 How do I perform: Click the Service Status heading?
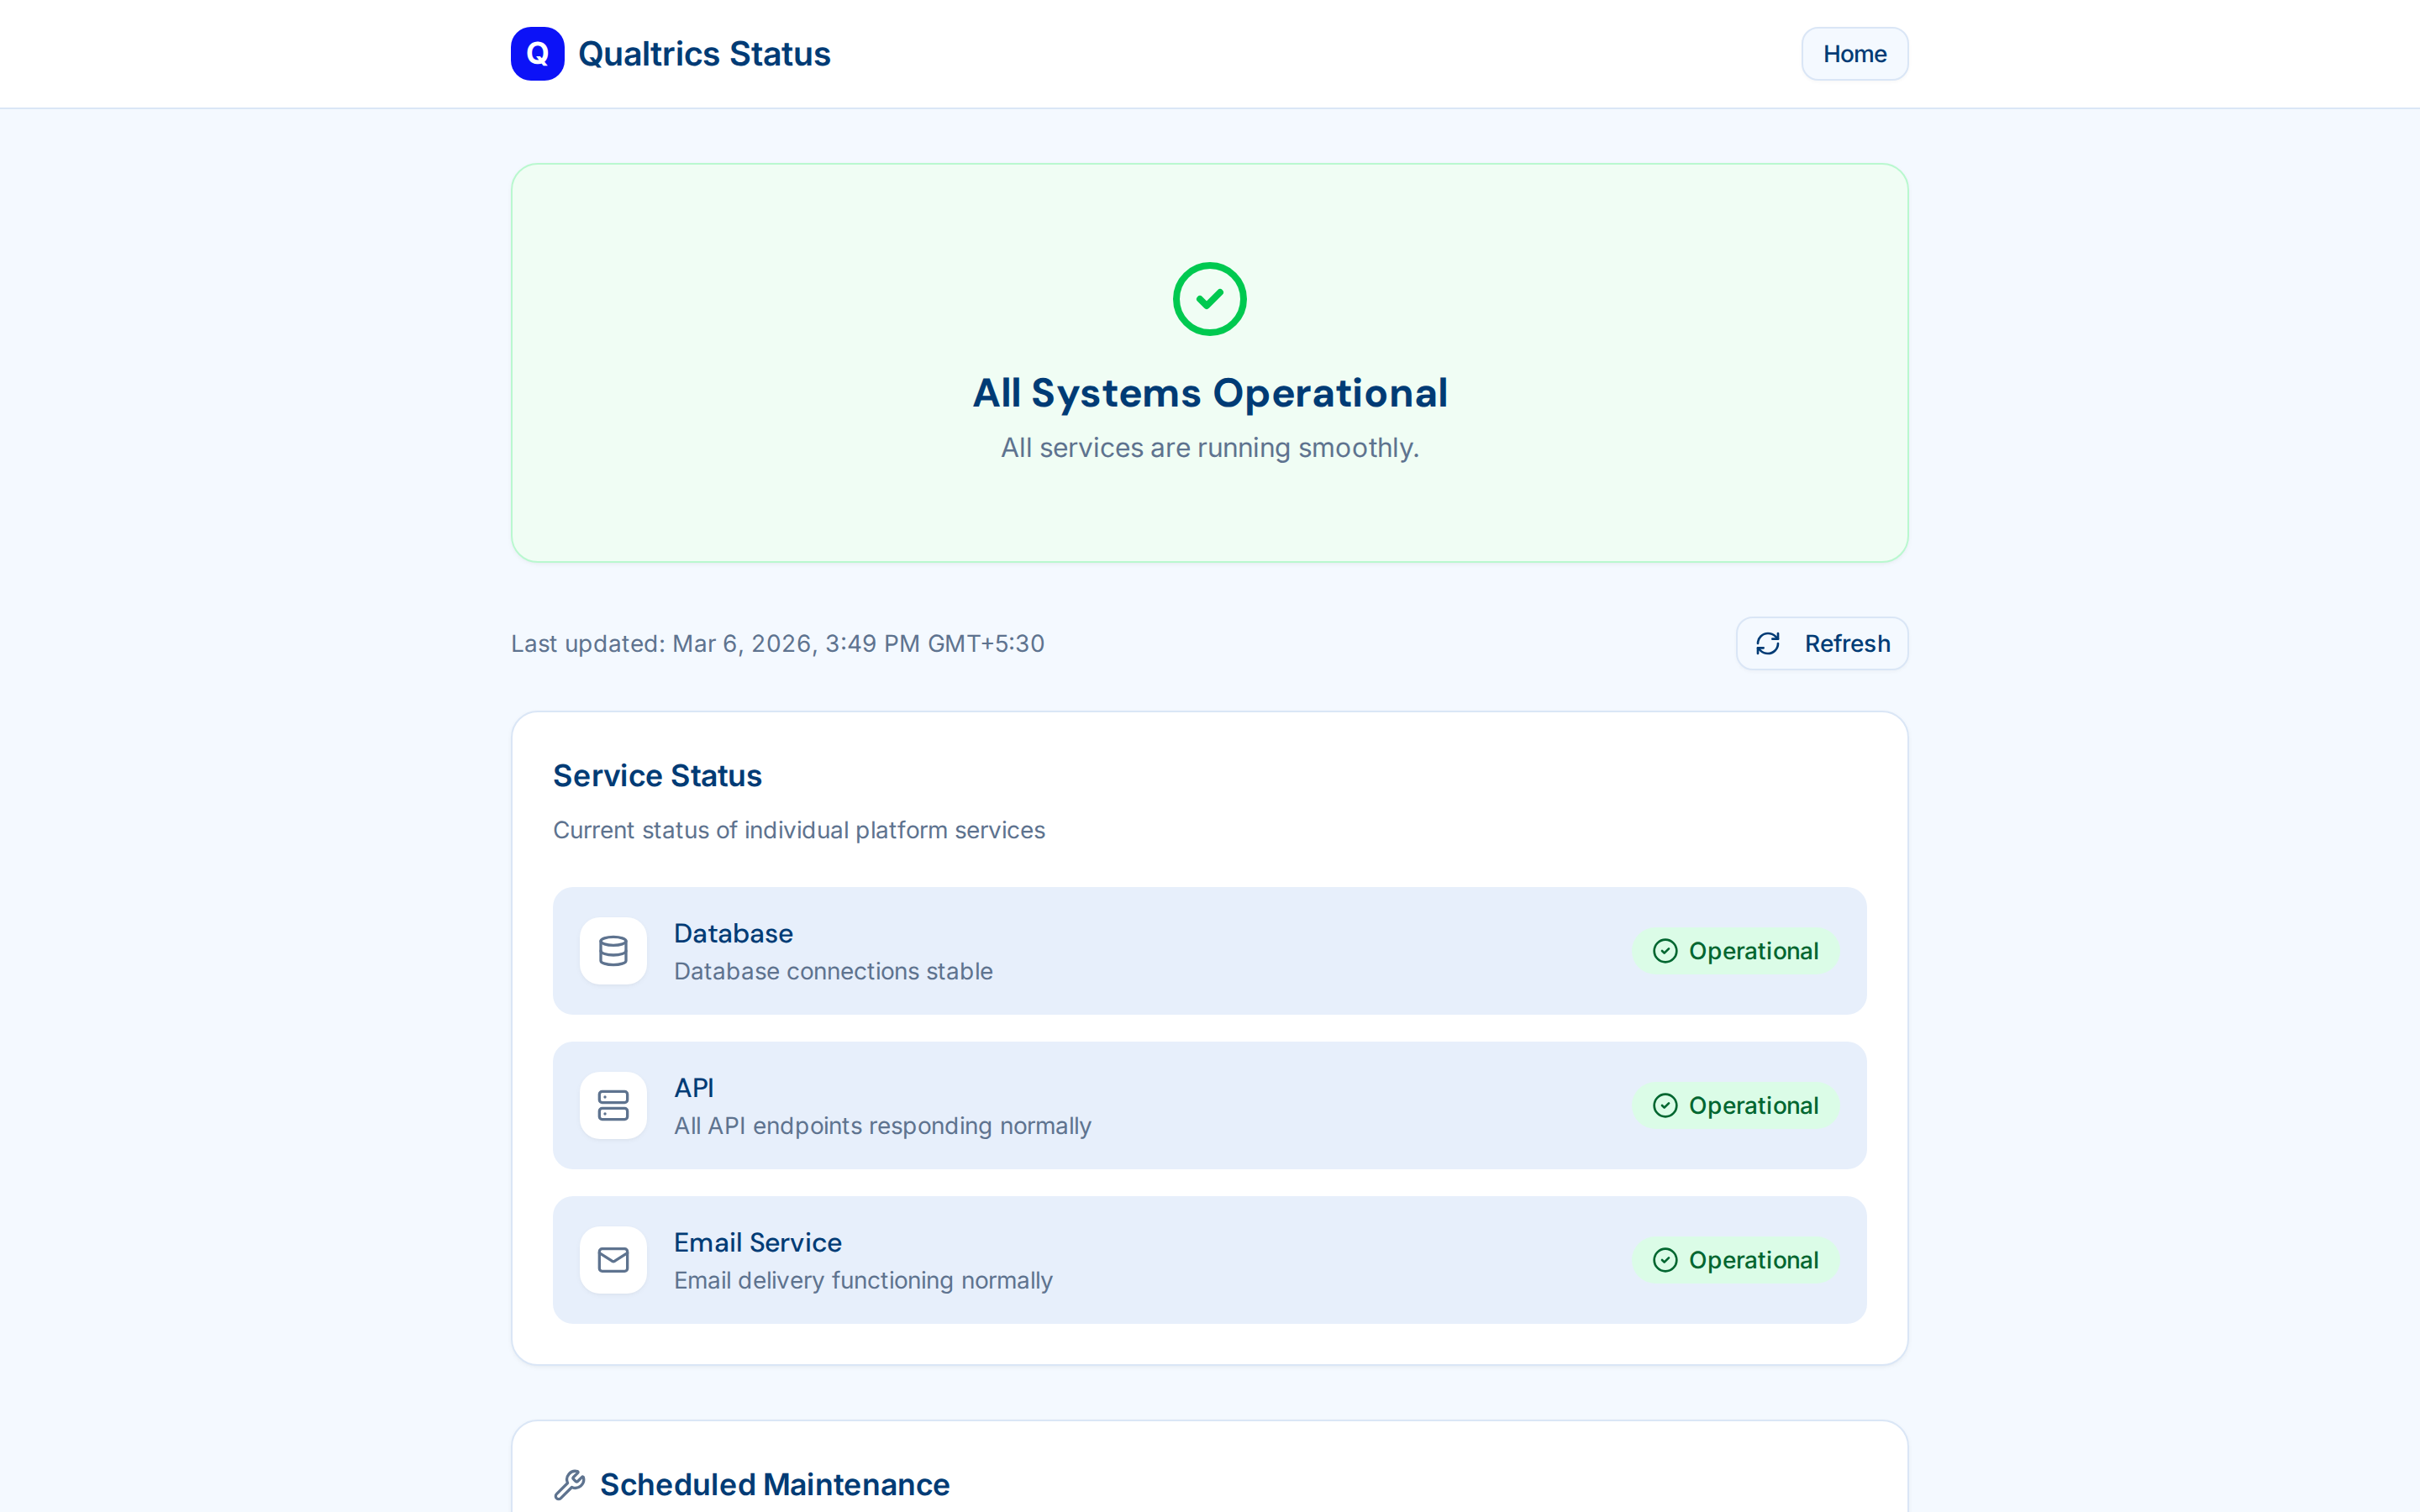(x=657, y=775)
